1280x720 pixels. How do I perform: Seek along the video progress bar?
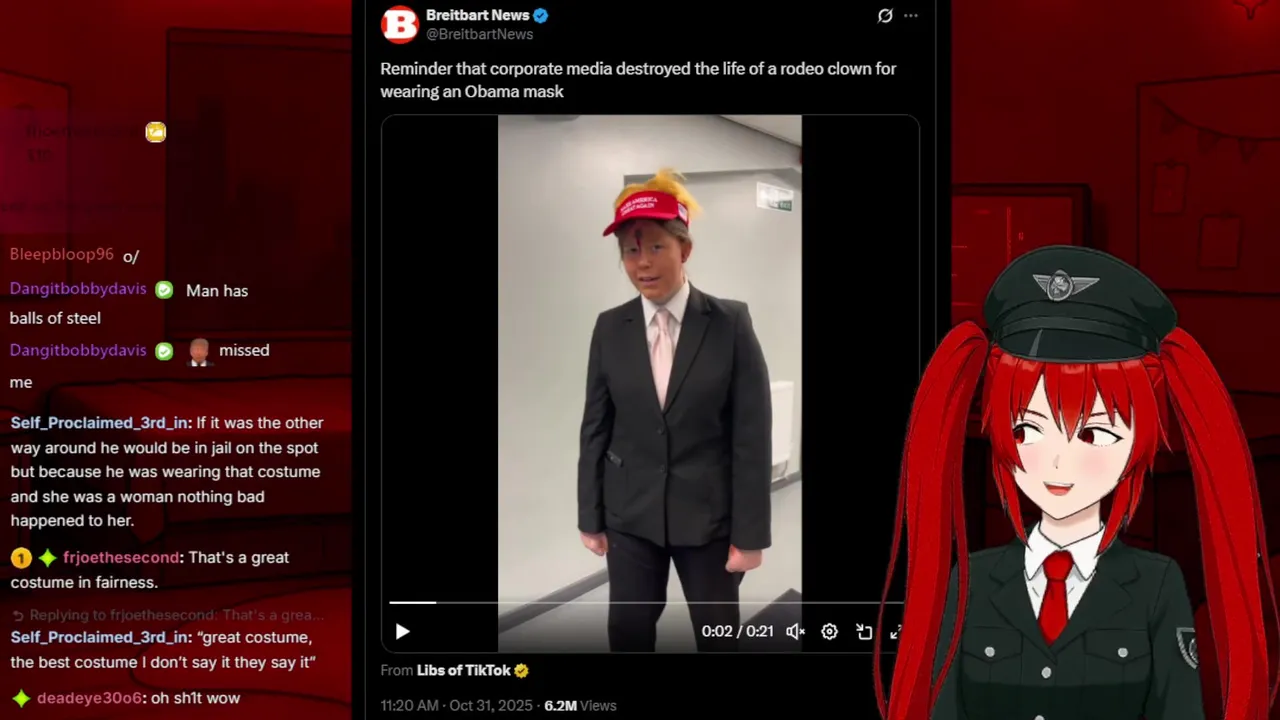click(x=645, y=602)
